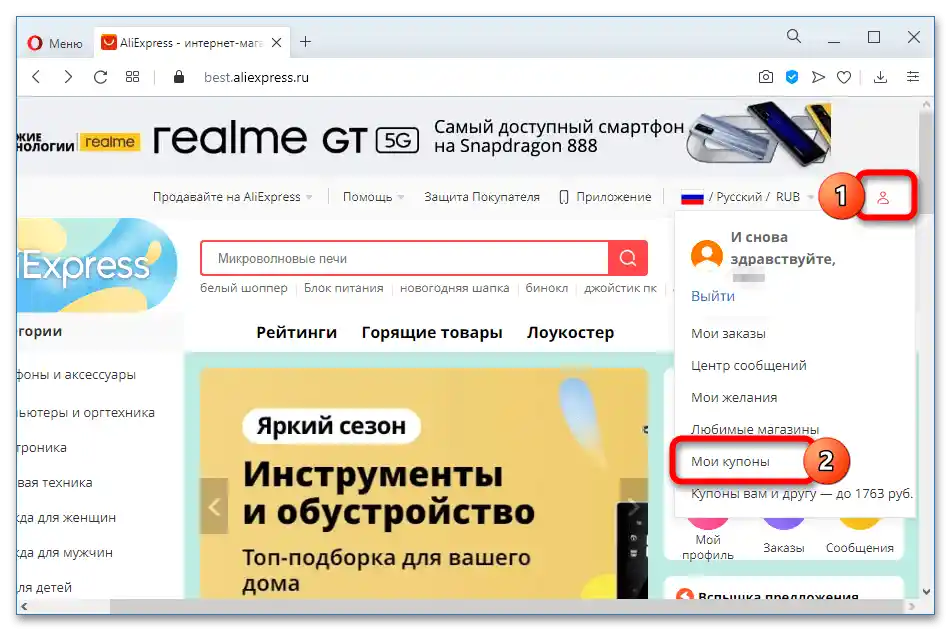
Task: Add page to bookmarks heart icon
Action: pyautogui.click(x=844, y=77)
